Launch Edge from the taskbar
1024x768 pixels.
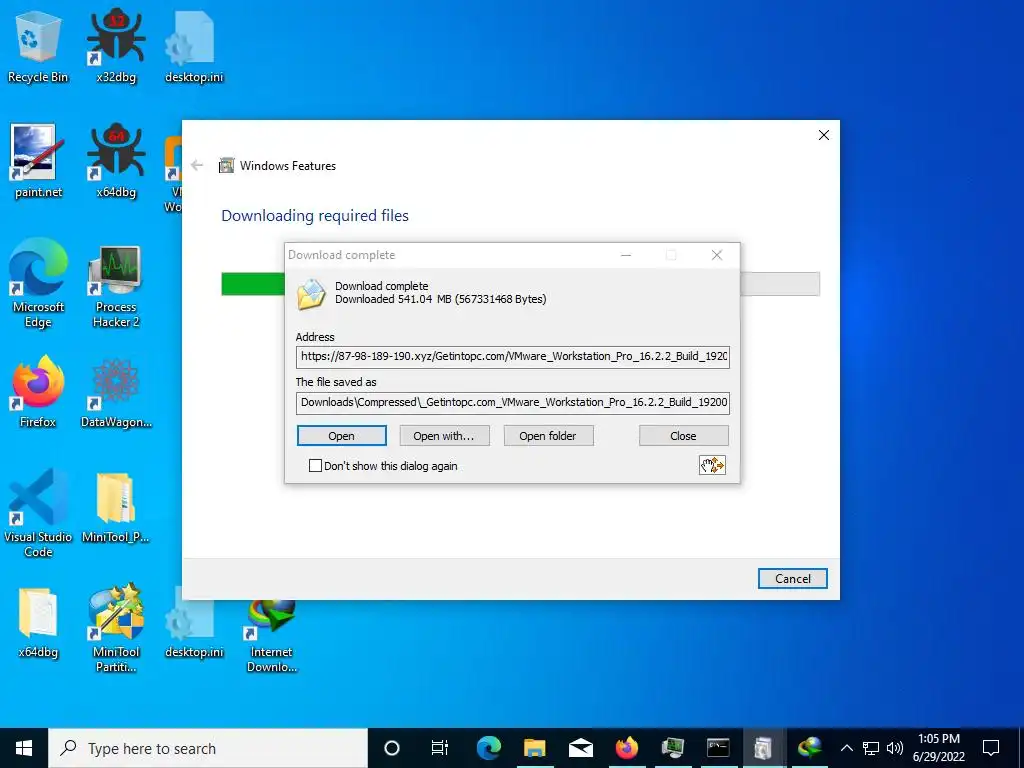click(488, 748)
